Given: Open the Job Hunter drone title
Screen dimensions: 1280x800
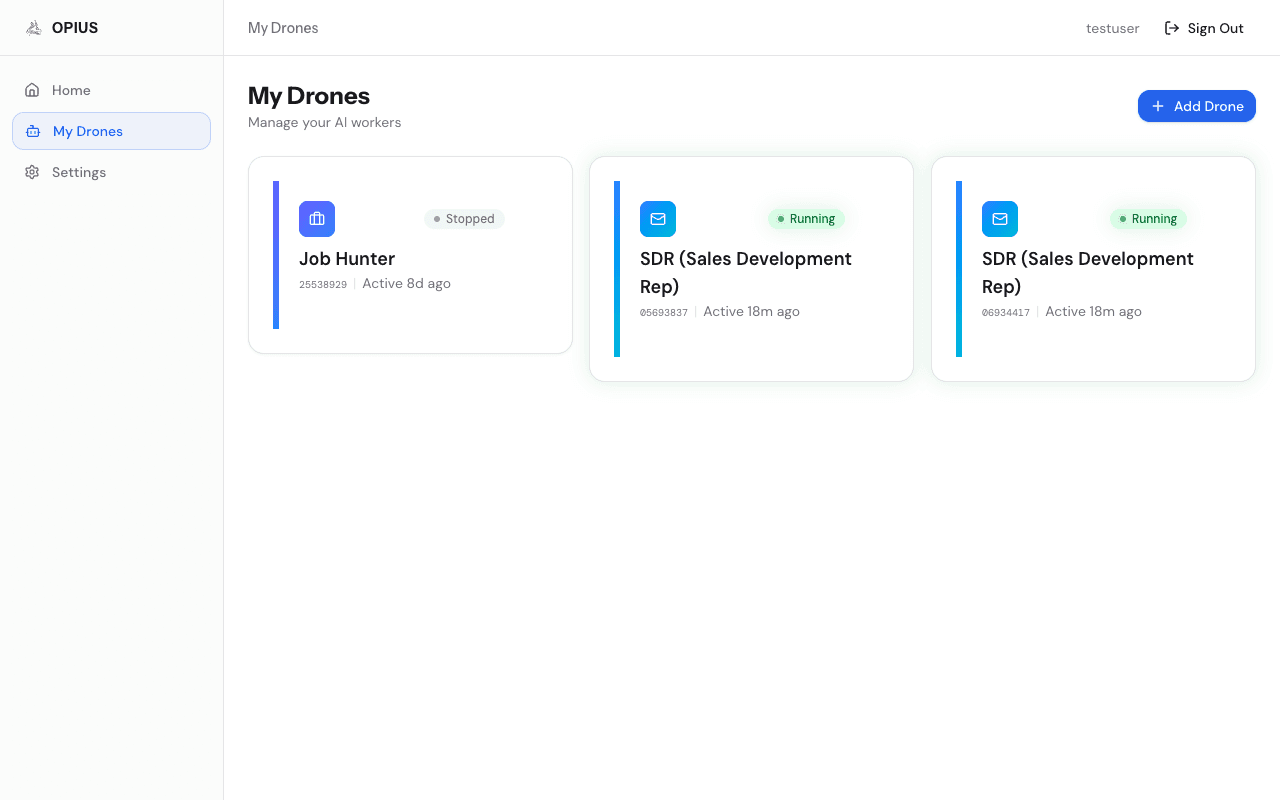Looking at the screenshot, I should click(347, 259).
